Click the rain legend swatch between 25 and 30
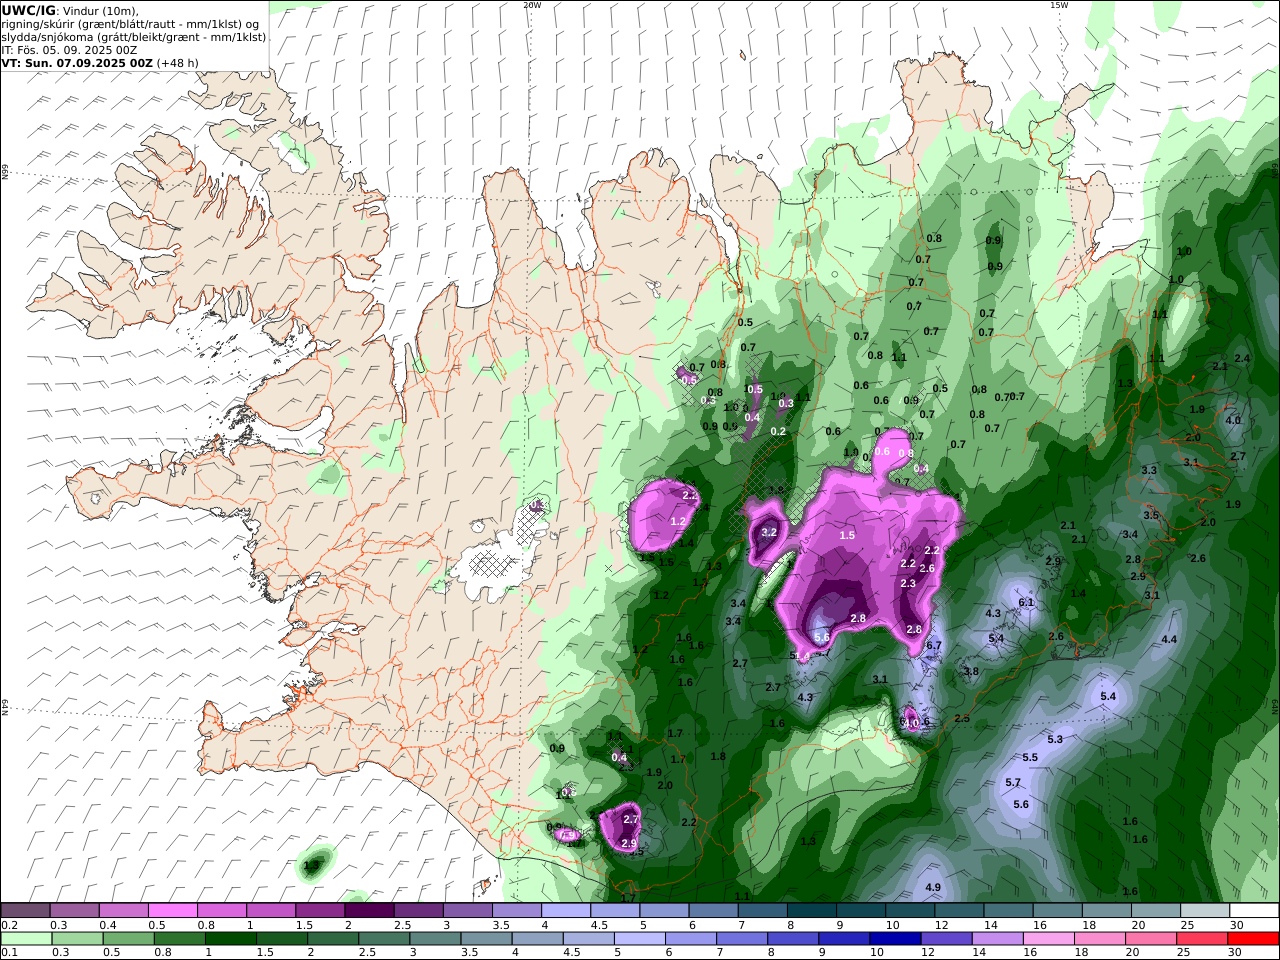The image size is (1280, 960). [1201, 939]
